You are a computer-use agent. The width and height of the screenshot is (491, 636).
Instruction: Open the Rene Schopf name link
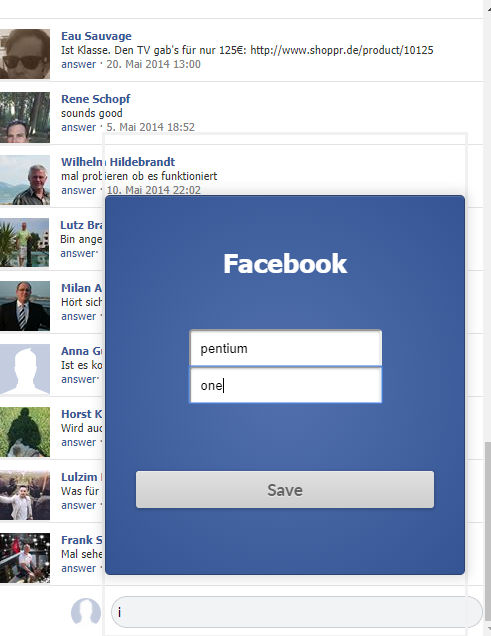(x=96, y=99)
